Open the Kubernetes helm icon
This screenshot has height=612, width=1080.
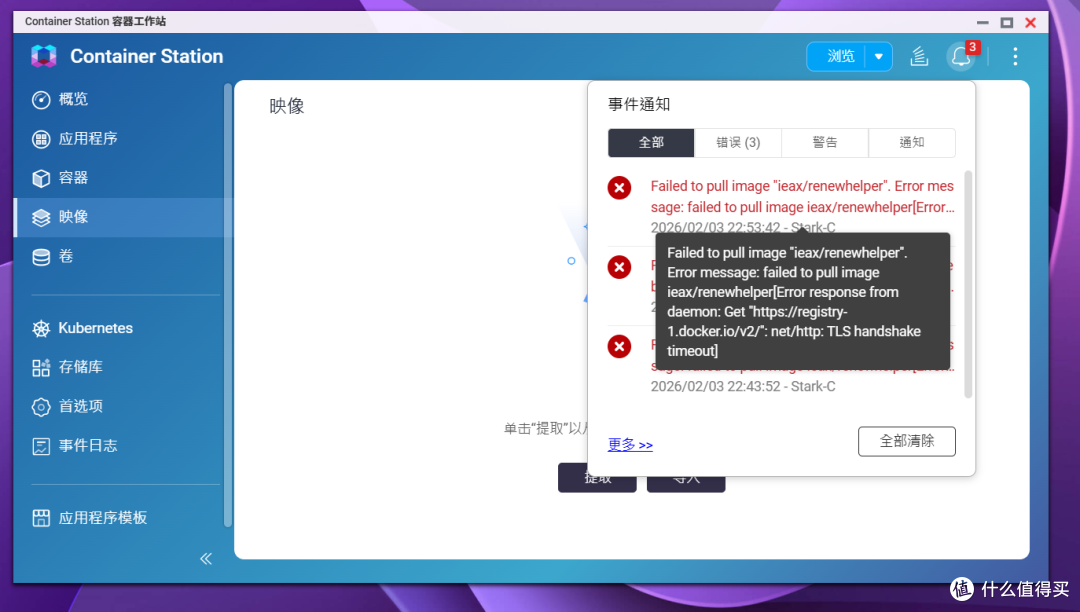pyautogui.click(x=41, y=328)
